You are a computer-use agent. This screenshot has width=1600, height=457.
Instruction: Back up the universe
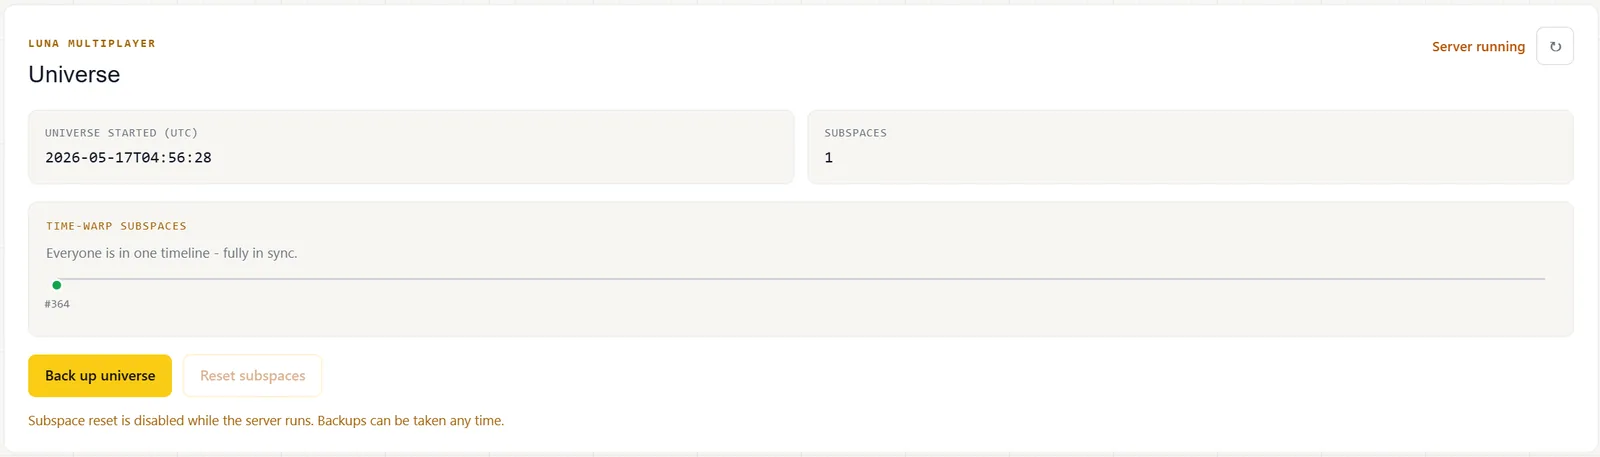100,376
